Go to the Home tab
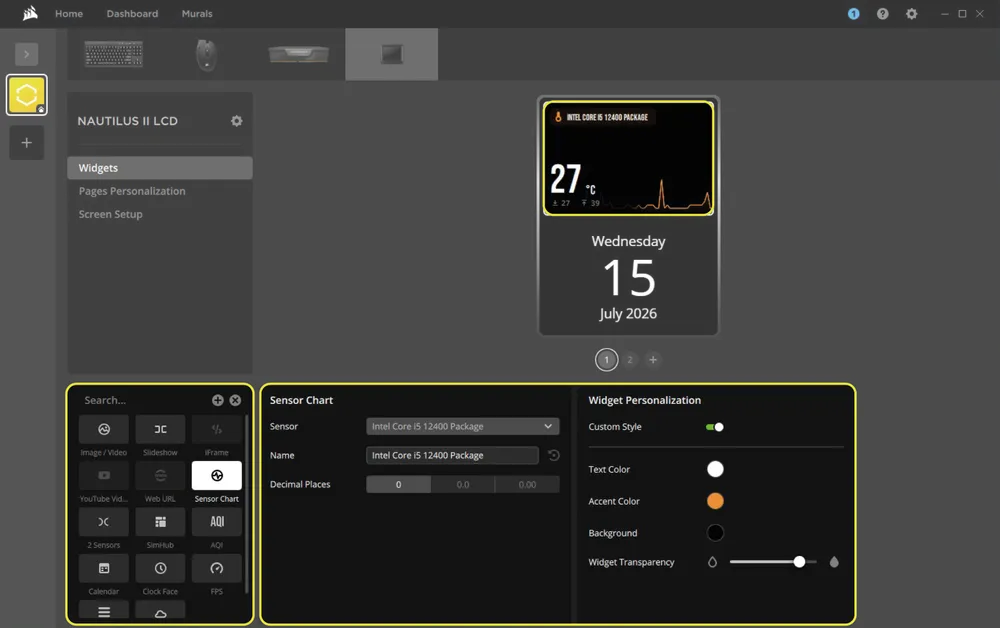Viewport: 1000px width, 628px height. point(69,13)
